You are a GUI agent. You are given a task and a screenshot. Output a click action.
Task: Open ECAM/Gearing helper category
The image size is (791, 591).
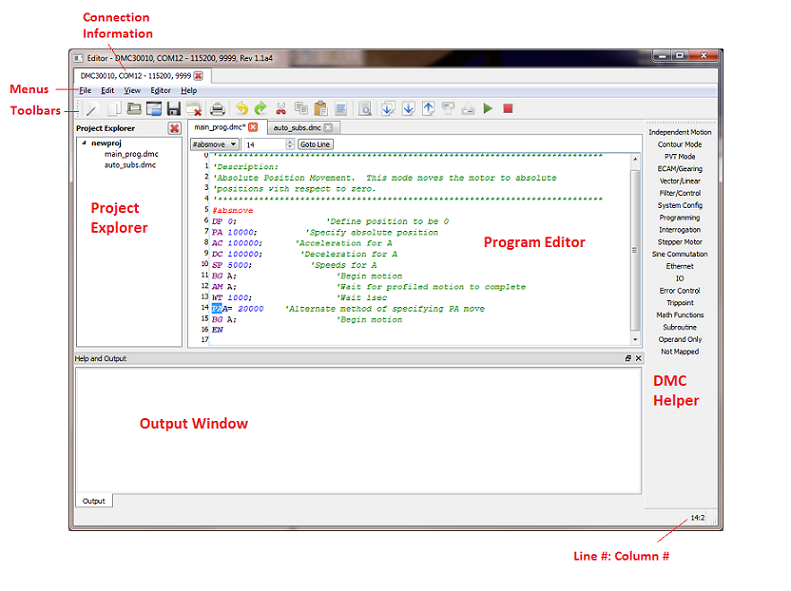[680, 168]
